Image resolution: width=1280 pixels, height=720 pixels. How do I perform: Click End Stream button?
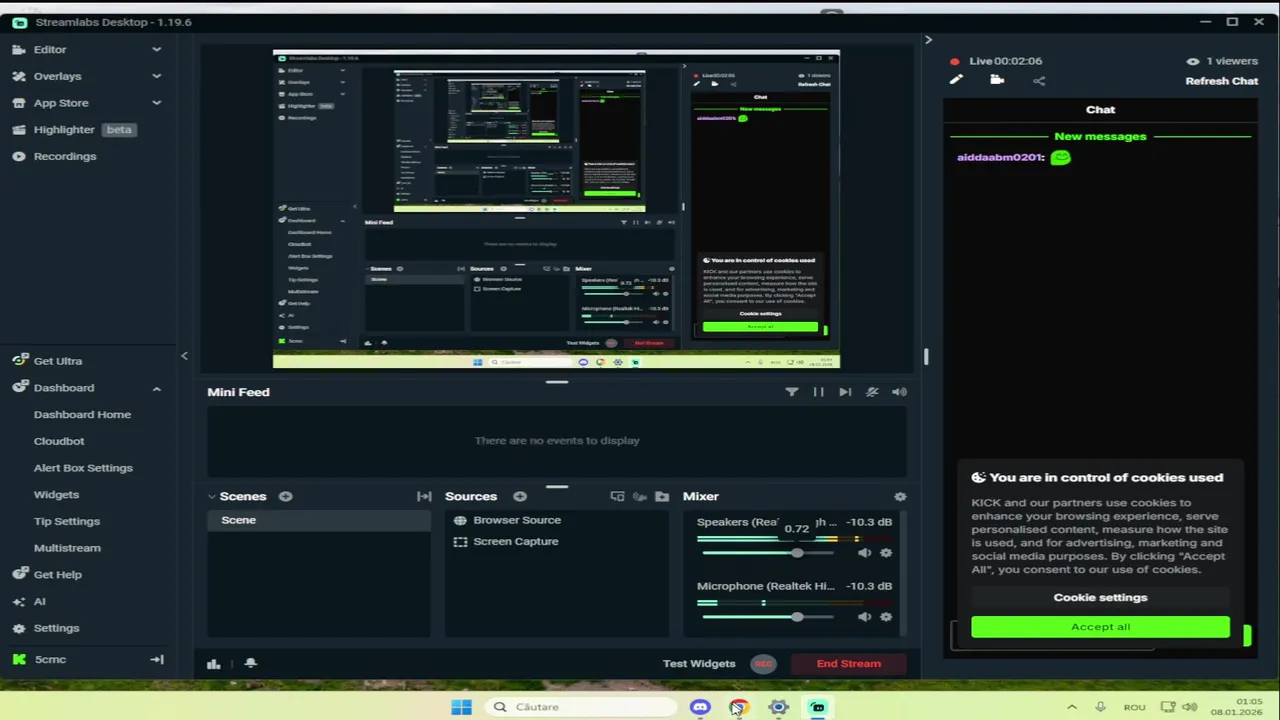(x=849, y=663)
